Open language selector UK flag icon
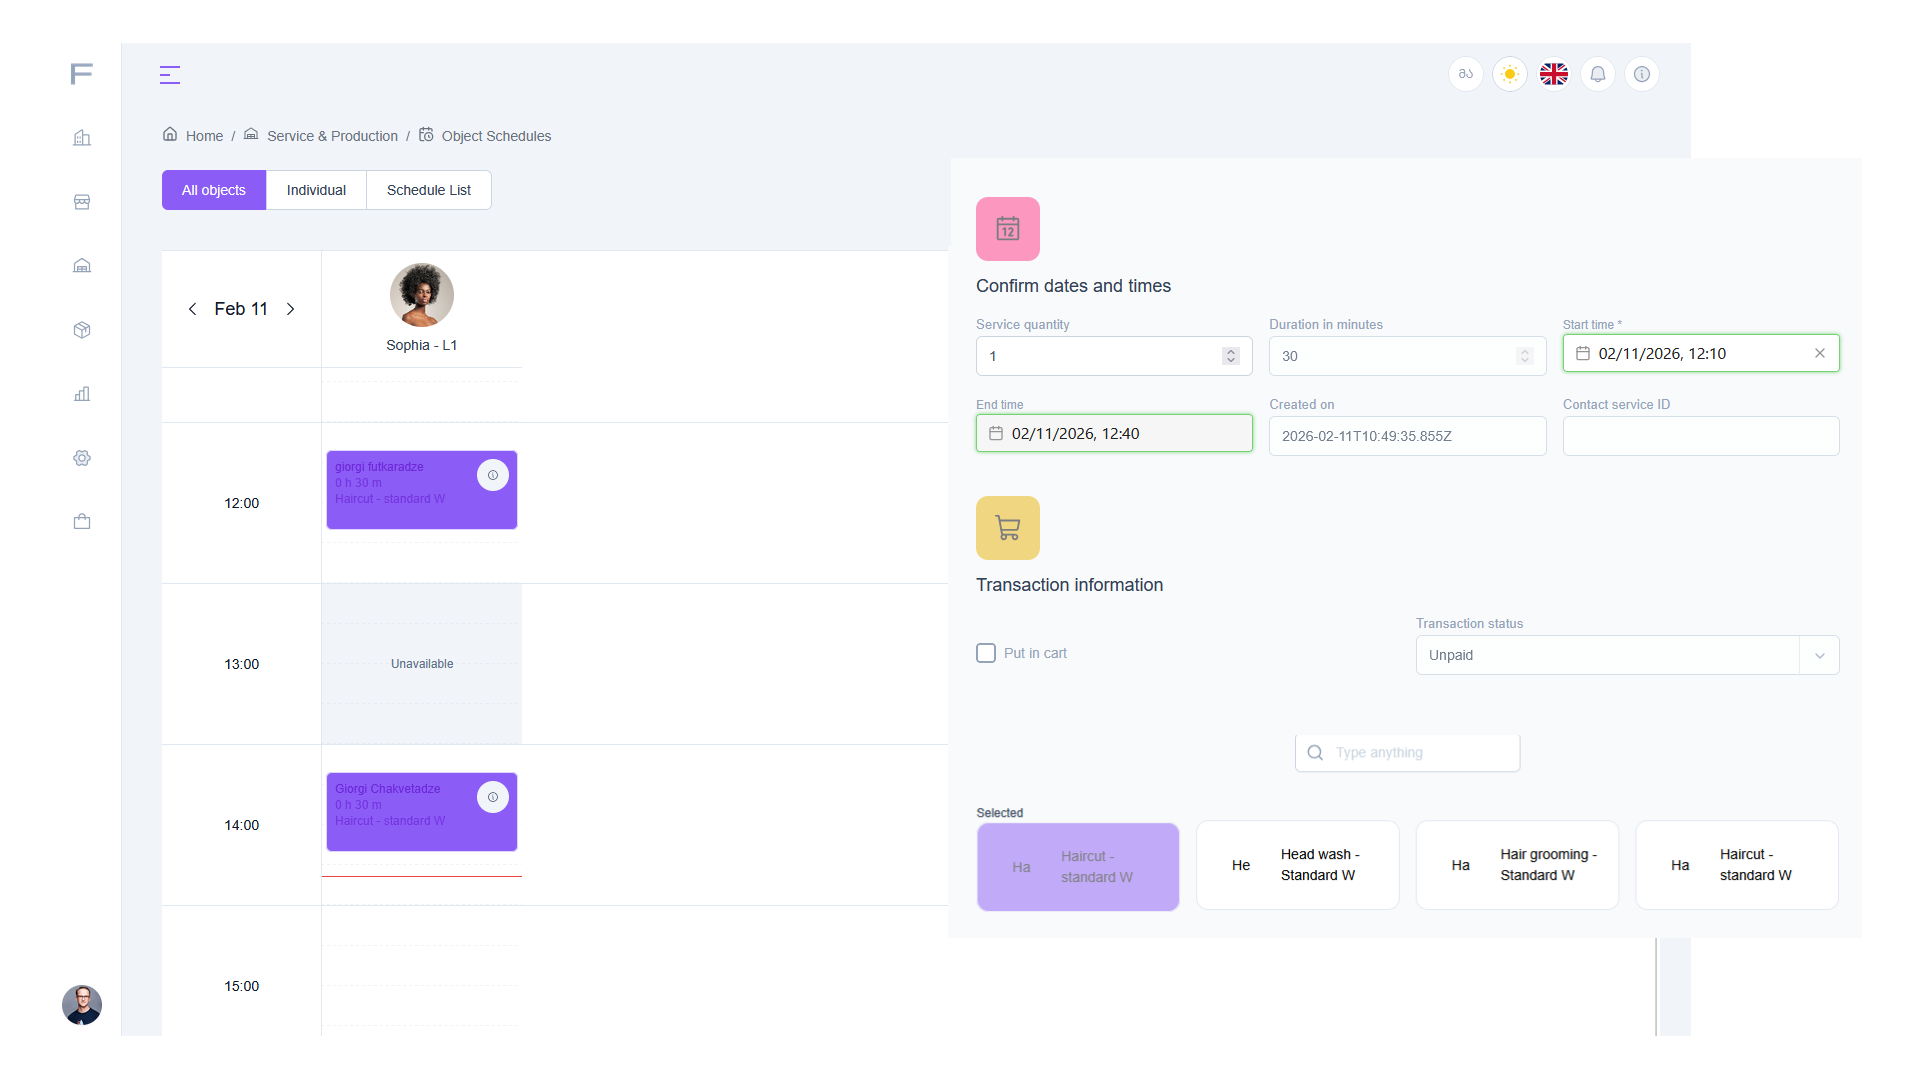1920x1080 pixels. [1553, 74]
